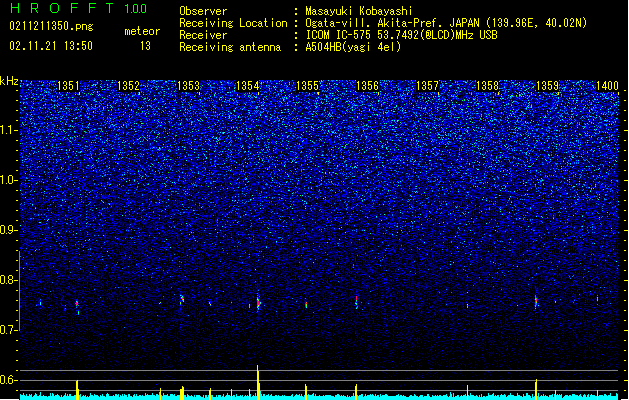Select observer name Masayuki Kobayashi

tap(359, 11)
